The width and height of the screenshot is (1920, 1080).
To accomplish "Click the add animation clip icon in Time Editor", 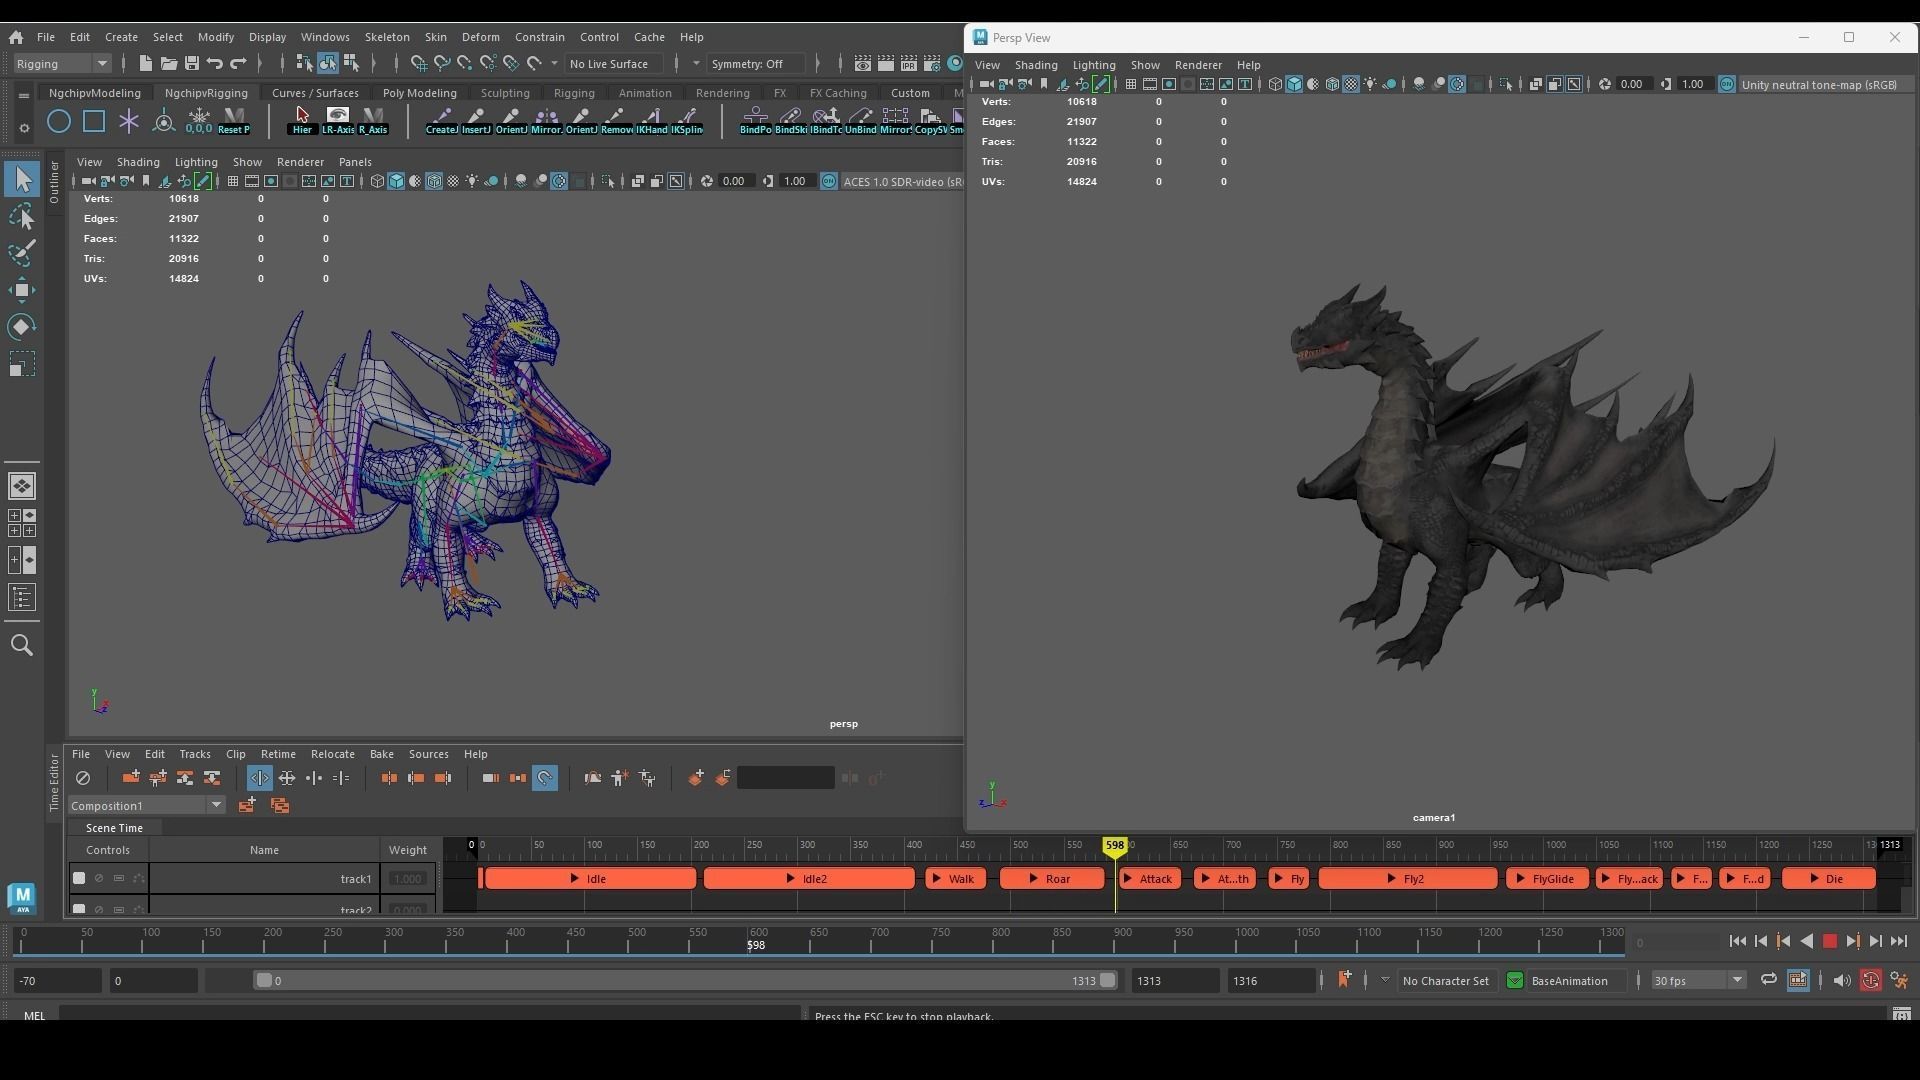I will (131, 778).
